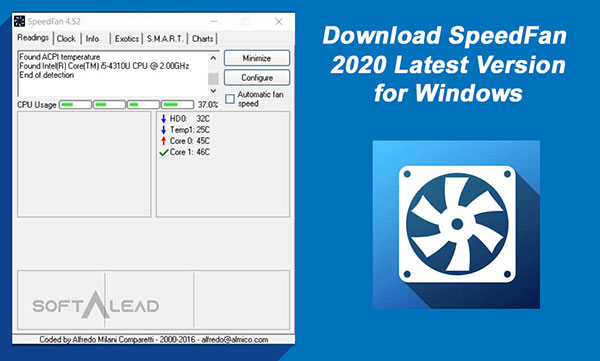Open the Readings tab
The width and height of the screenshot is (600, 361).
[33, 38]
